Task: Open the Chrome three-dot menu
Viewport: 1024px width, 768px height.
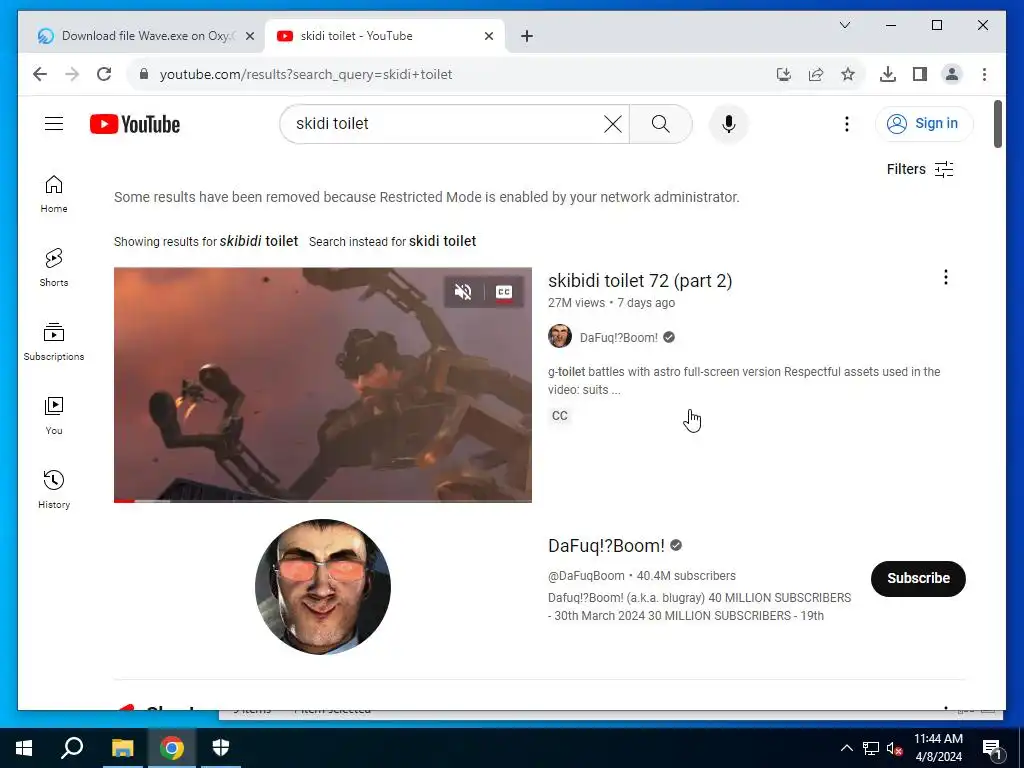Action: [984, 74]
